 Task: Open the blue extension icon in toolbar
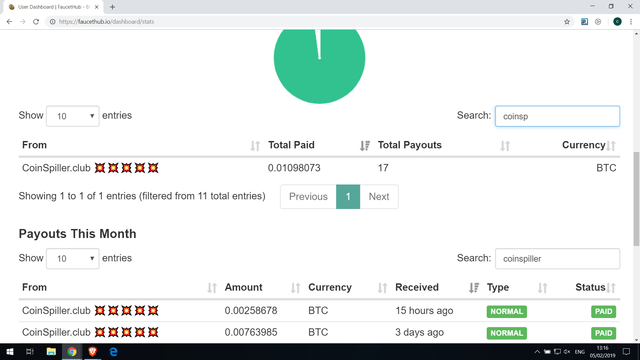(x=584, y=22)
